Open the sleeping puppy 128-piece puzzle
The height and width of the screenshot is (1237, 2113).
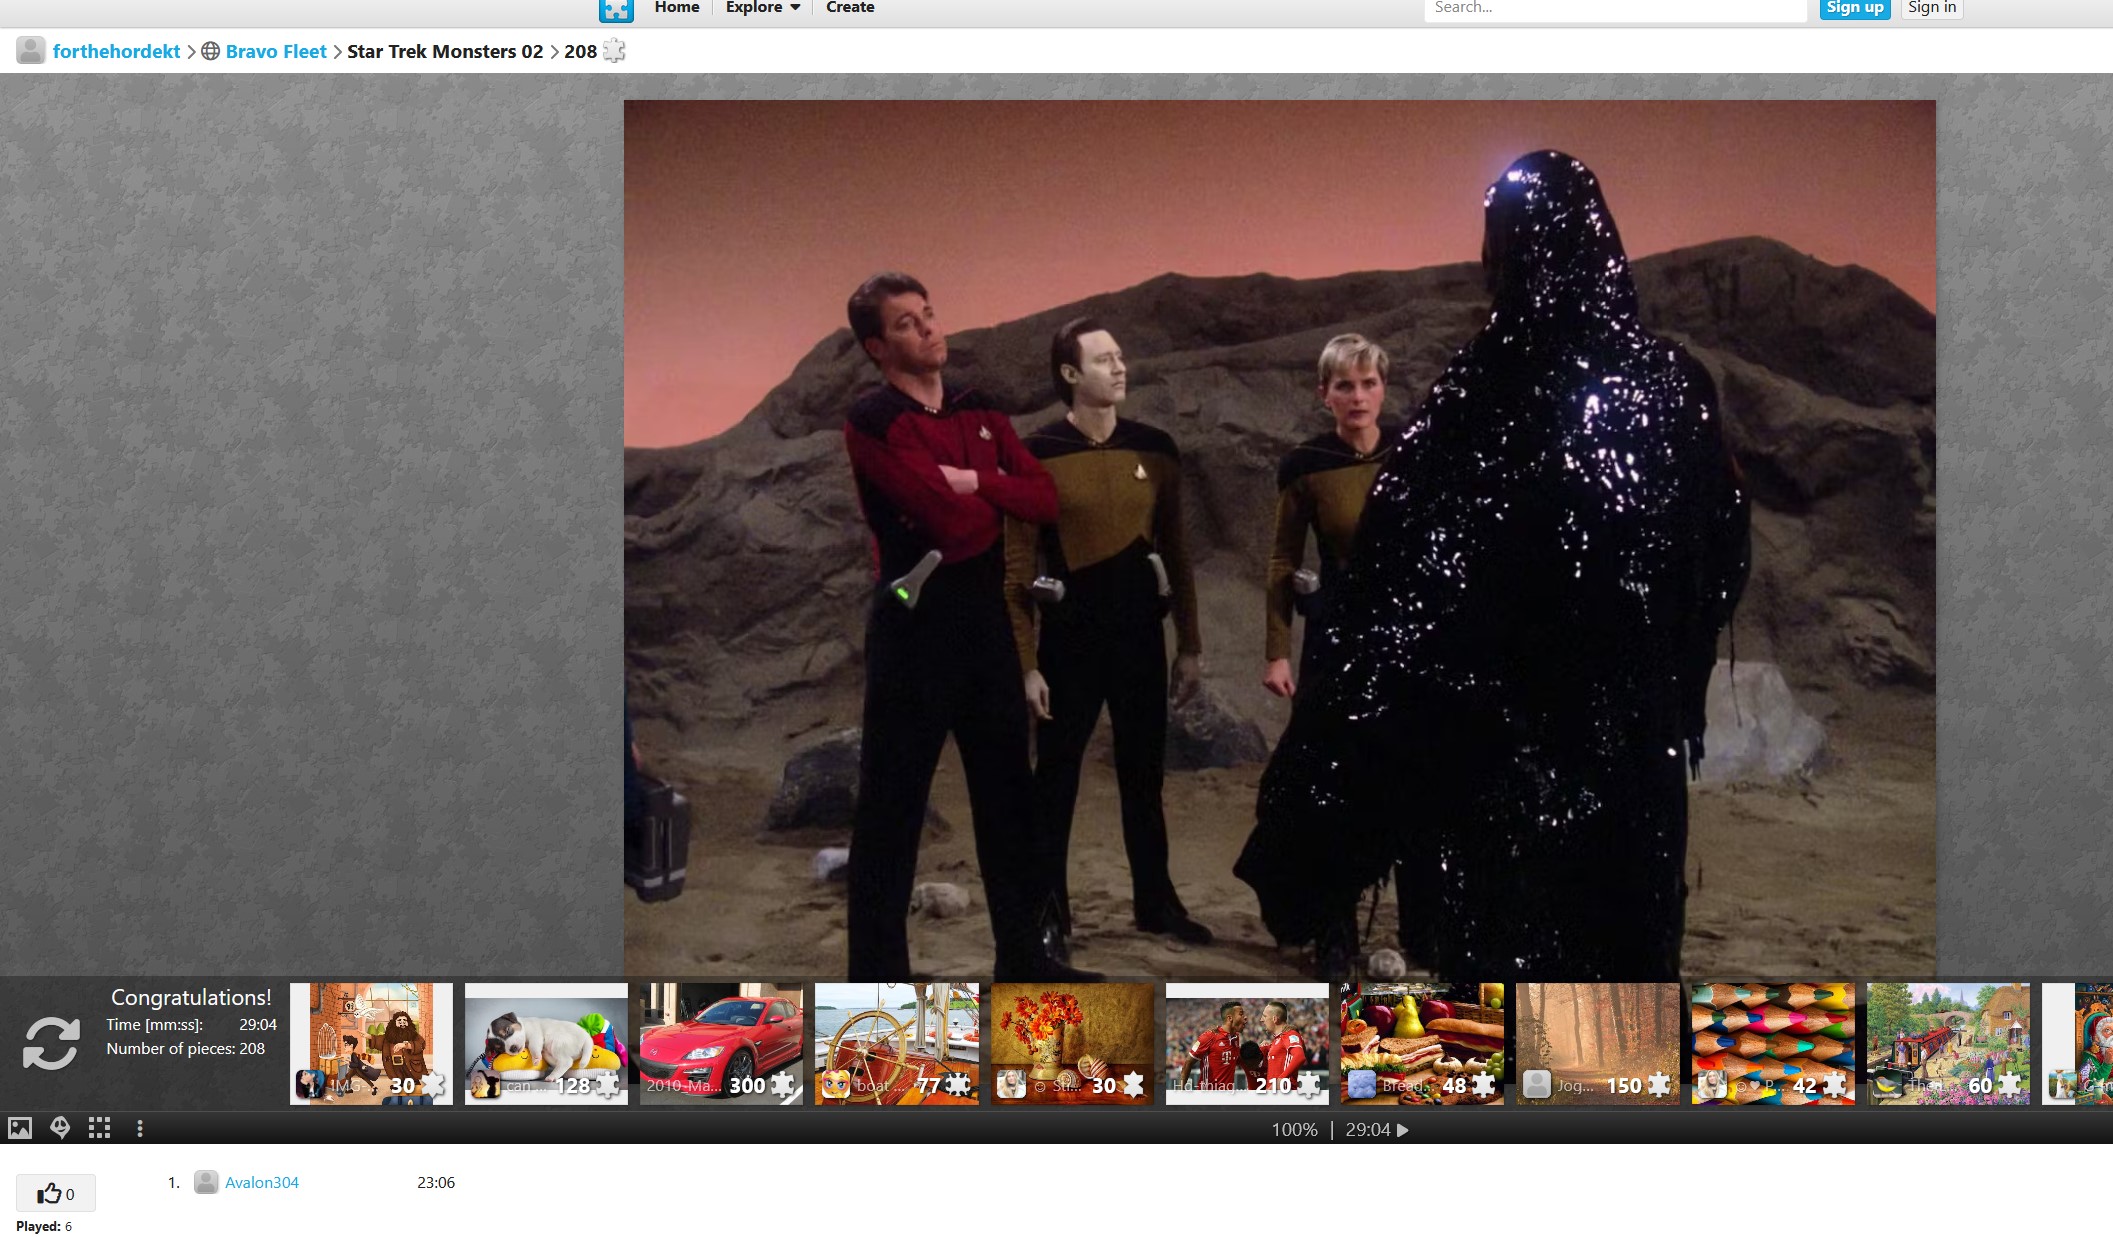(x=546, y=1043)
